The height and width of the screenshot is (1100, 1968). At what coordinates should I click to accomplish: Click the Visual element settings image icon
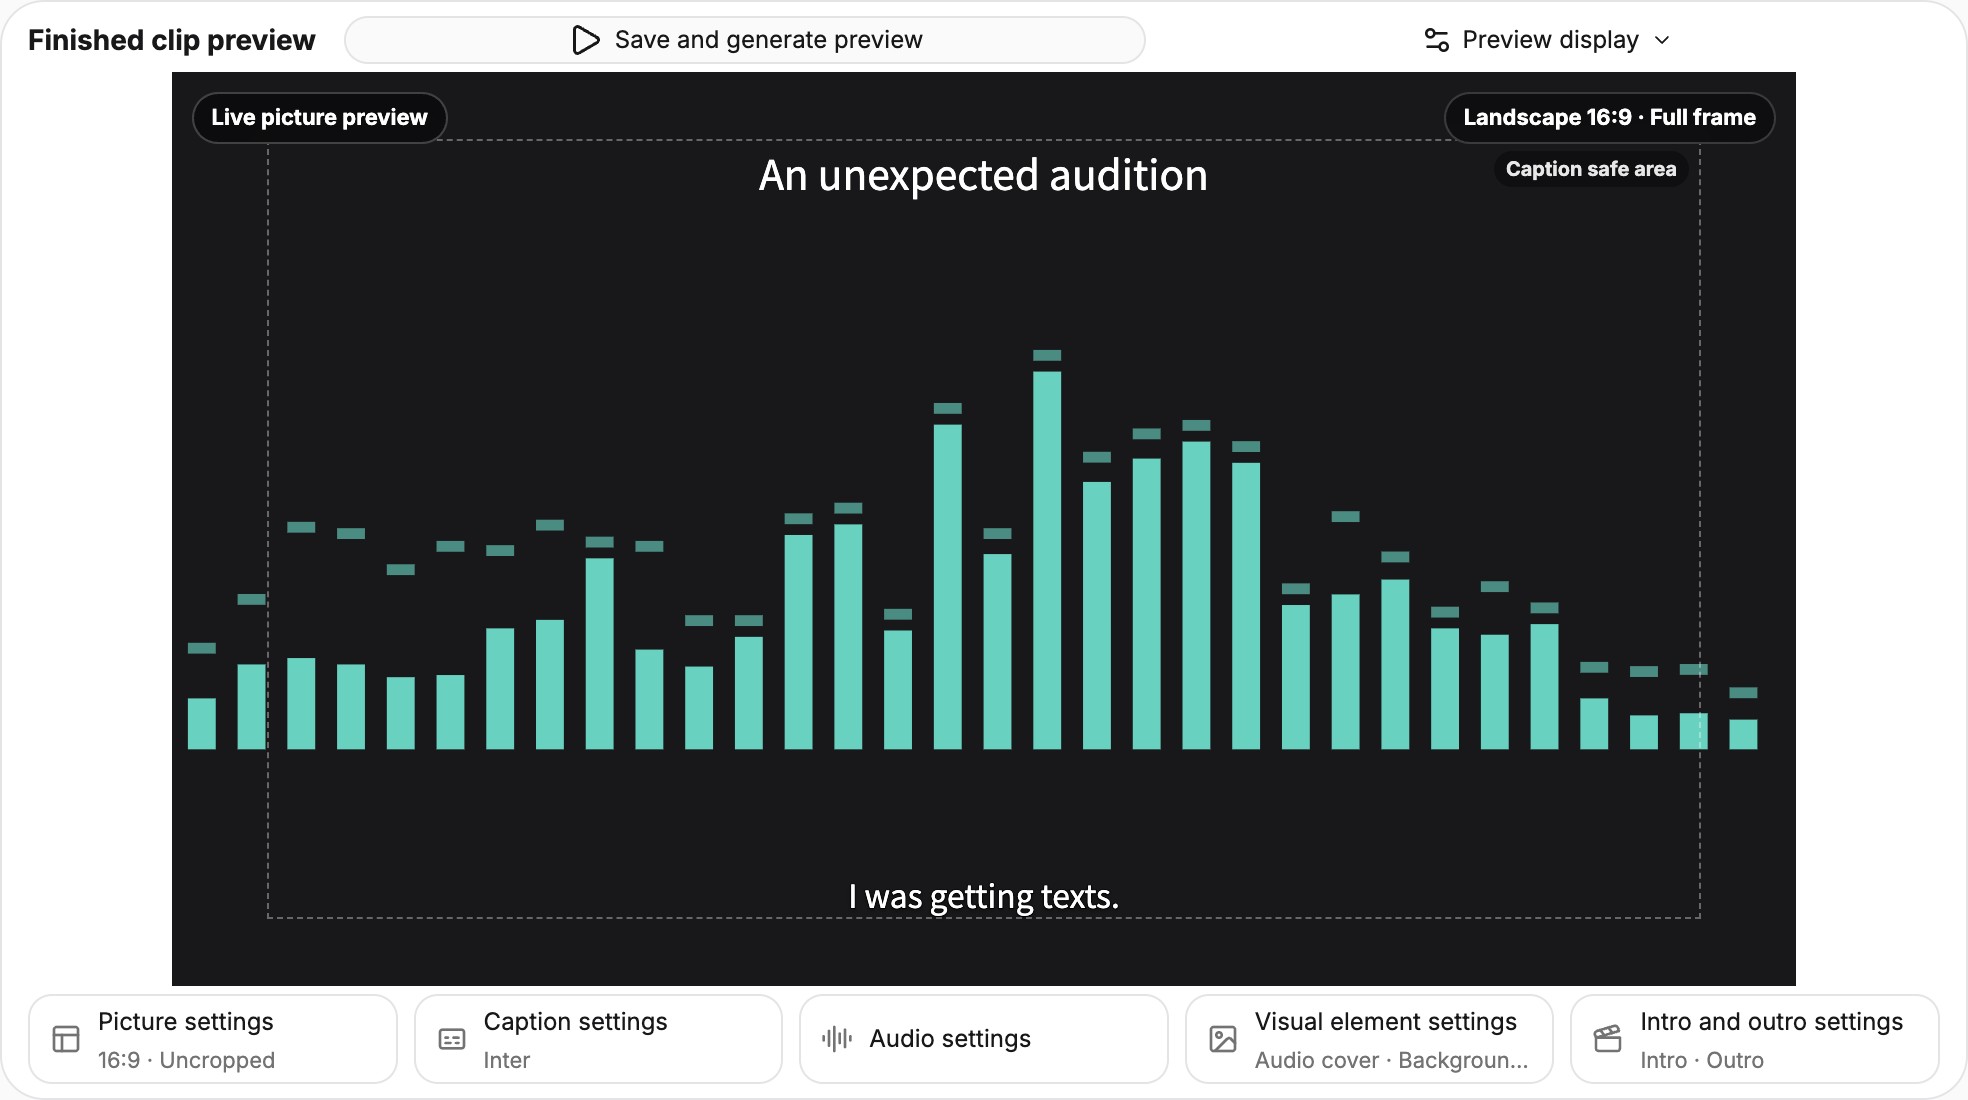point(1223,1039)
